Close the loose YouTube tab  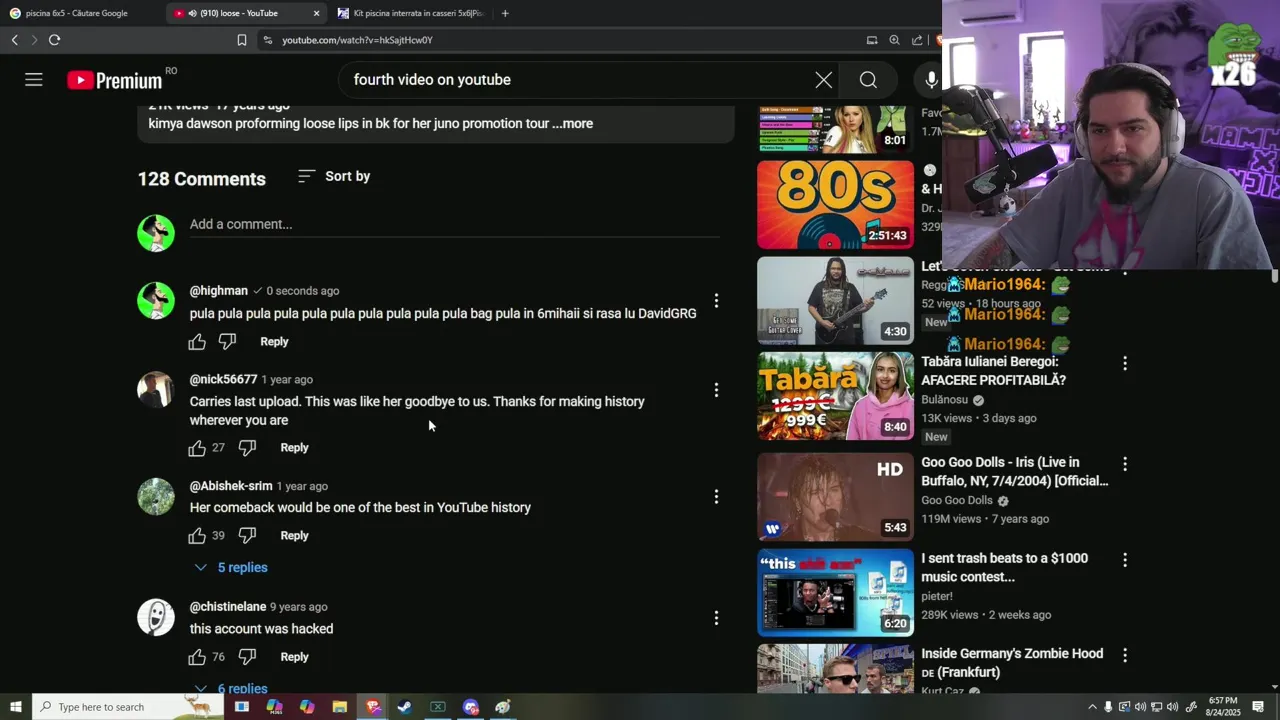pos(317,13)
